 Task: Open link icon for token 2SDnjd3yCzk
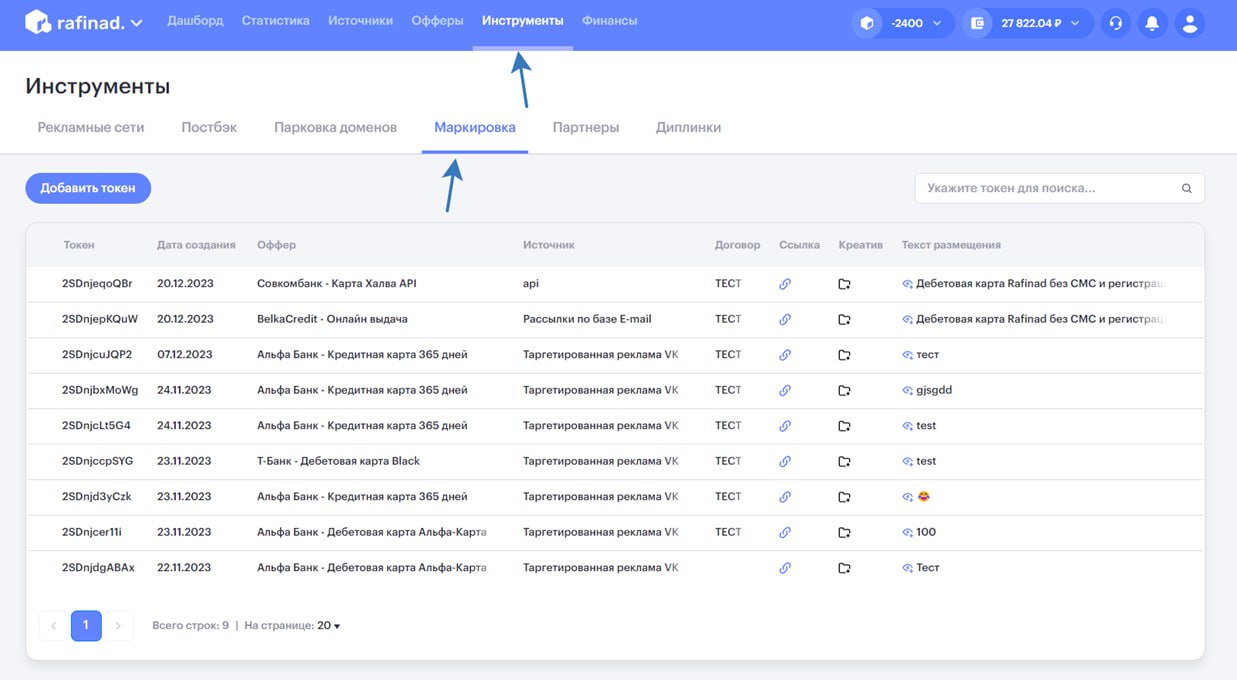[785, 497]
